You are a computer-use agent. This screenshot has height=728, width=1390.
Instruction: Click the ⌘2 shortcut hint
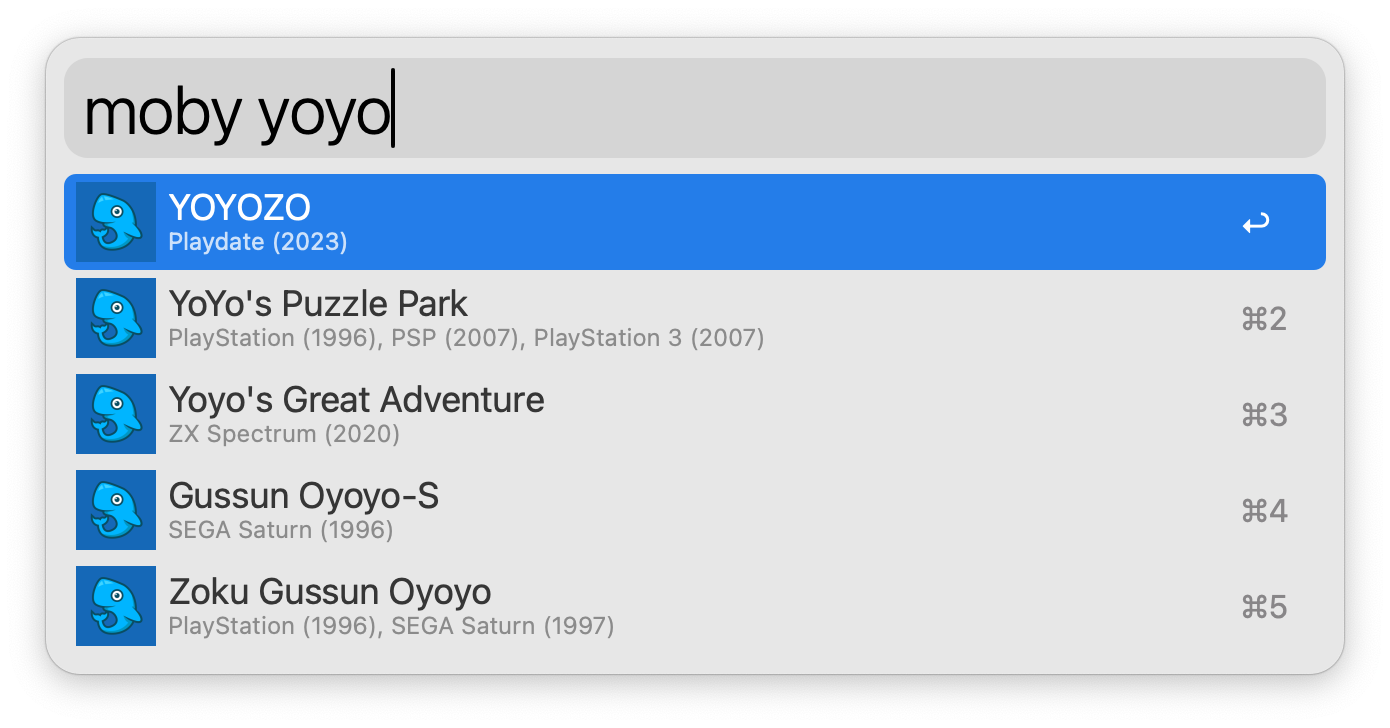tap(1263, 319)
